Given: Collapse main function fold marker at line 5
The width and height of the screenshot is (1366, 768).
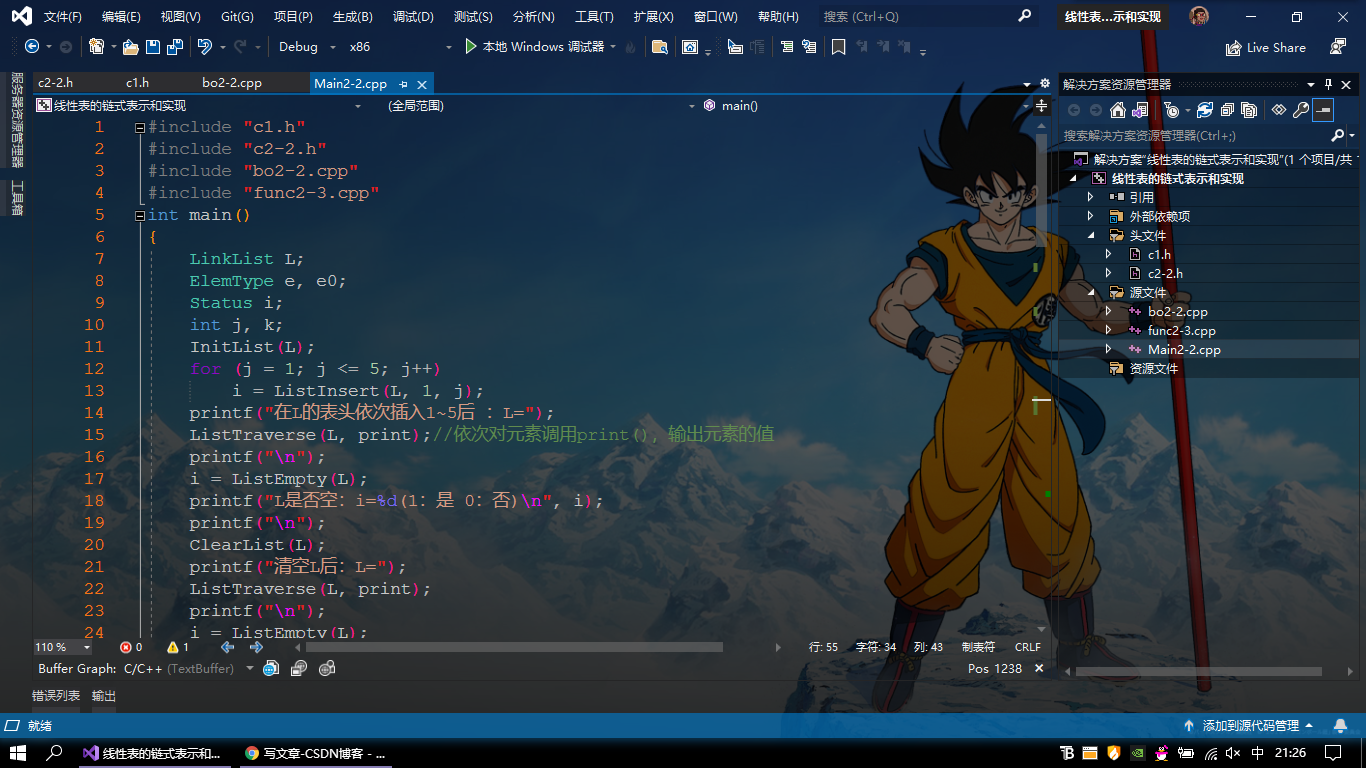Looking at the screenshot, I should click(x=140, y=215).
